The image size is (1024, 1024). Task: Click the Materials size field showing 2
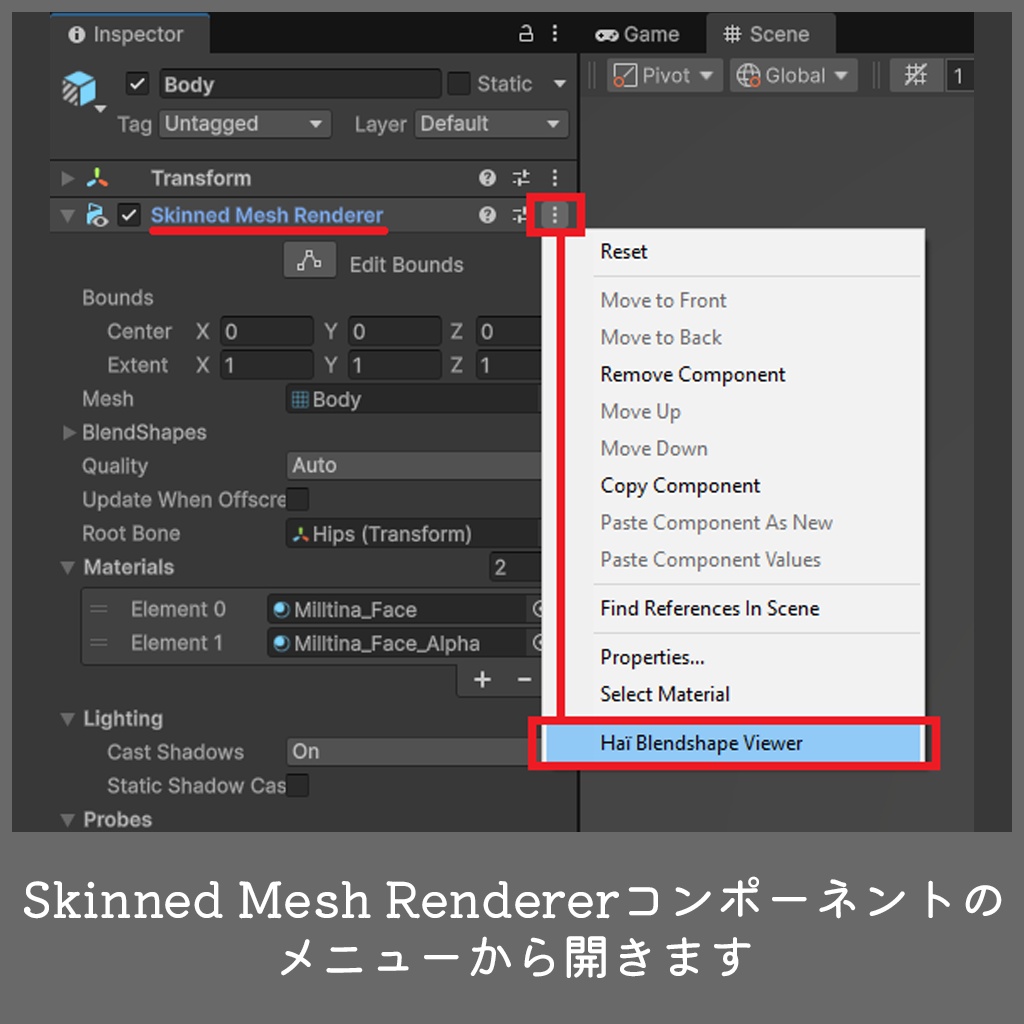click(x=515, y=567)
